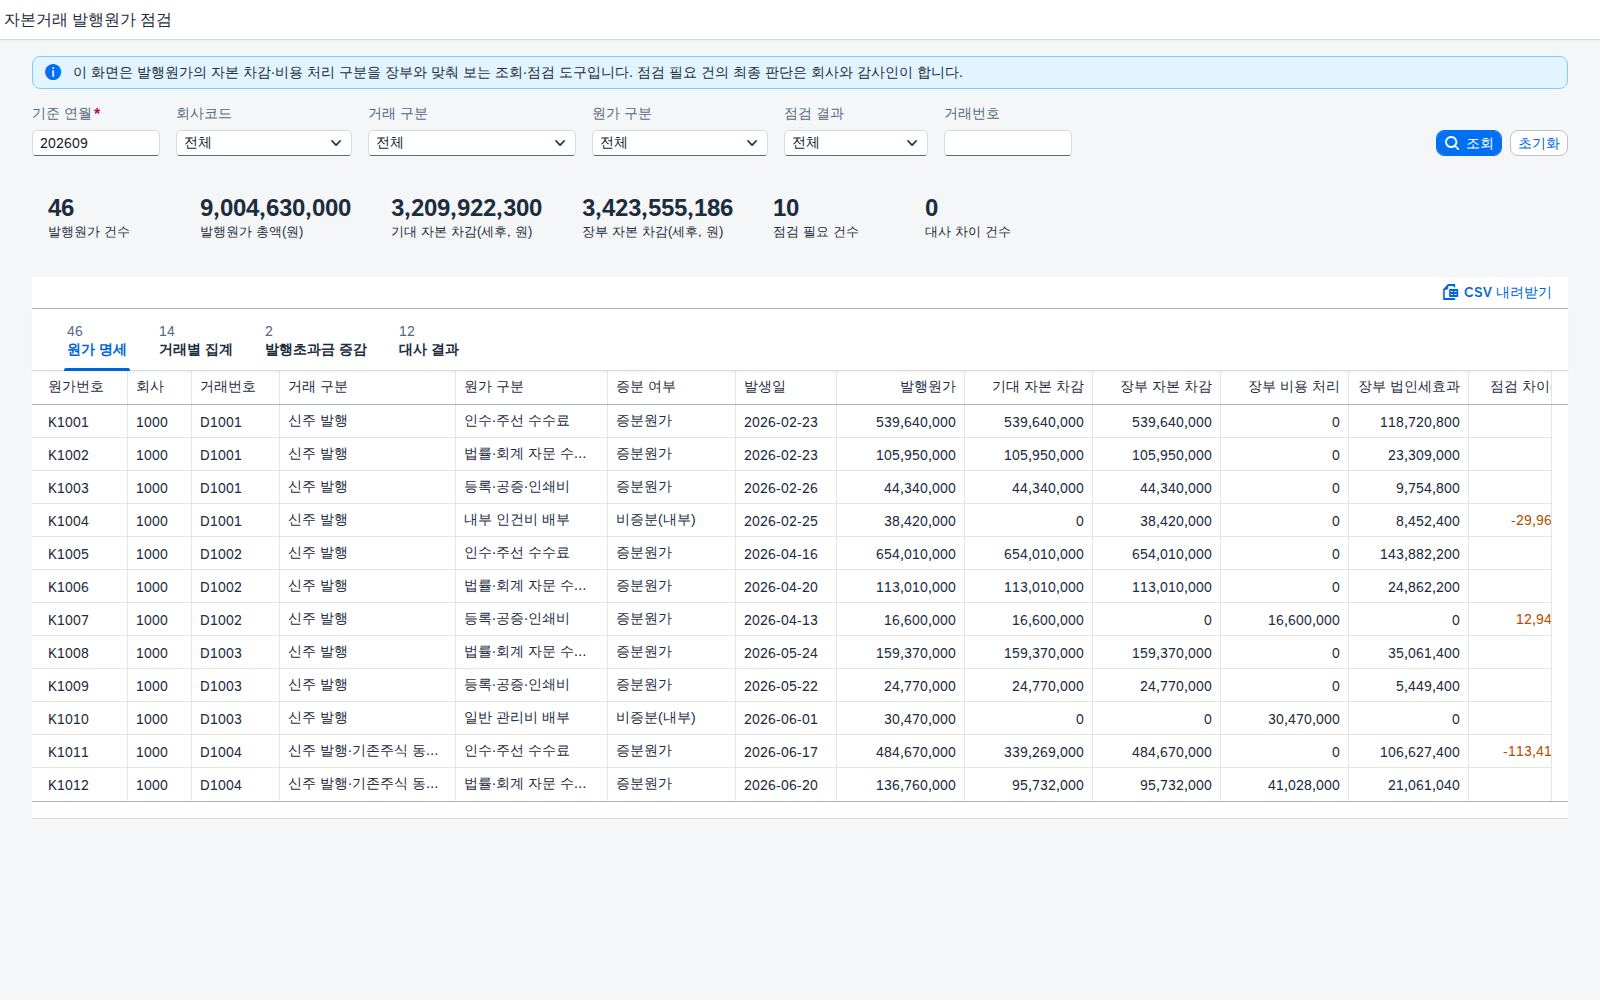Click the 654,010,000 발행원가 cell of K1005

tap(901, 554)
